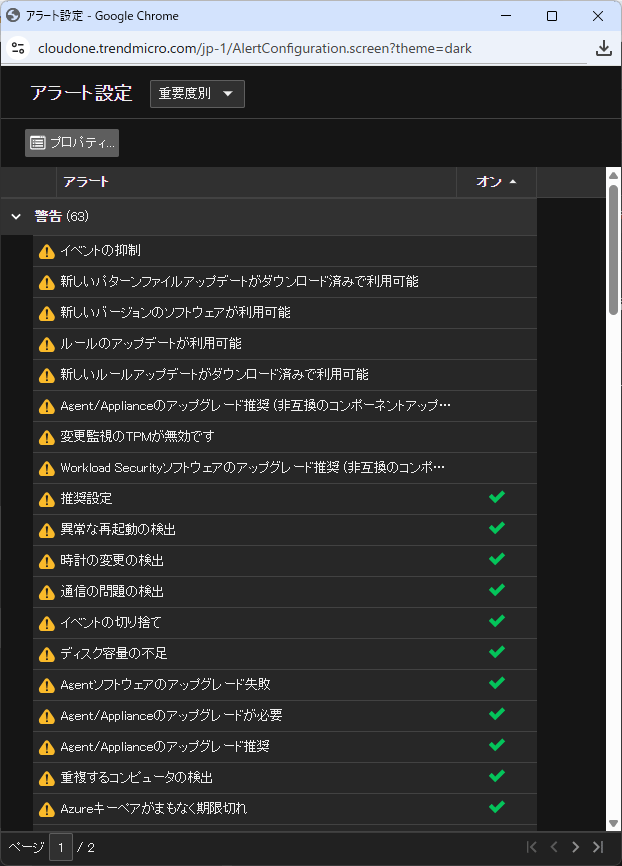Screen dimensions: 622x866
Task: Click the プロパティ... button
Action: click(72, 143)
